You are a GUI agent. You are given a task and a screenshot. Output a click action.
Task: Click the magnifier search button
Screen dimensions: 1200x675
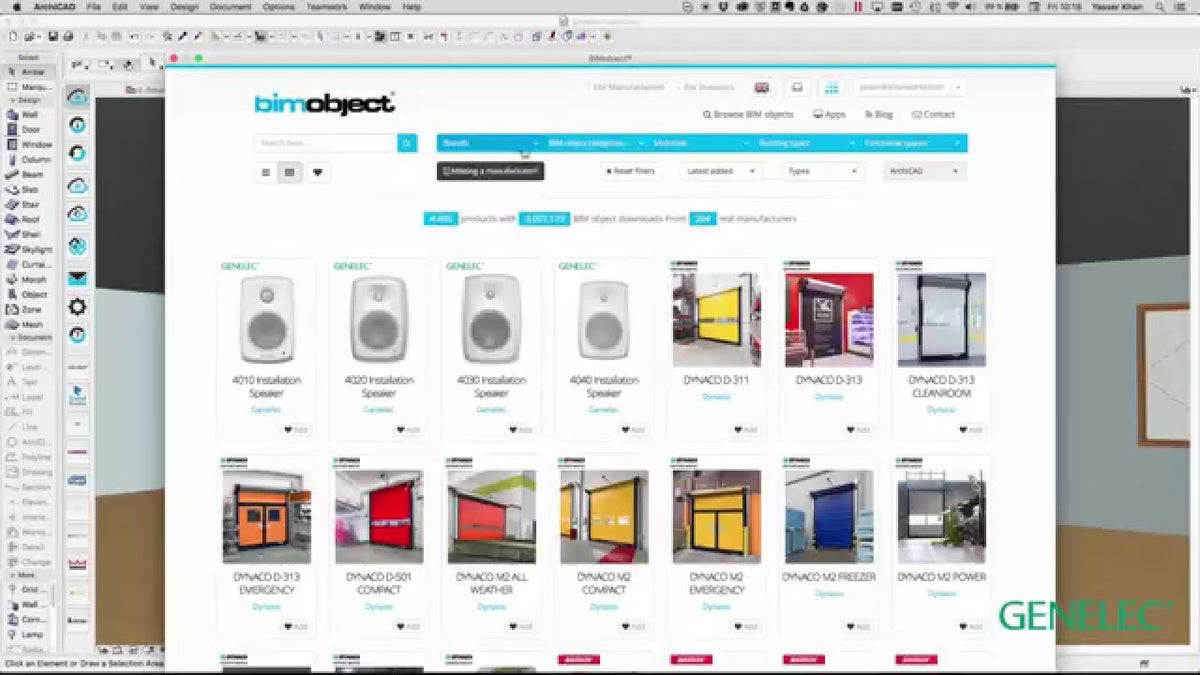407,143
